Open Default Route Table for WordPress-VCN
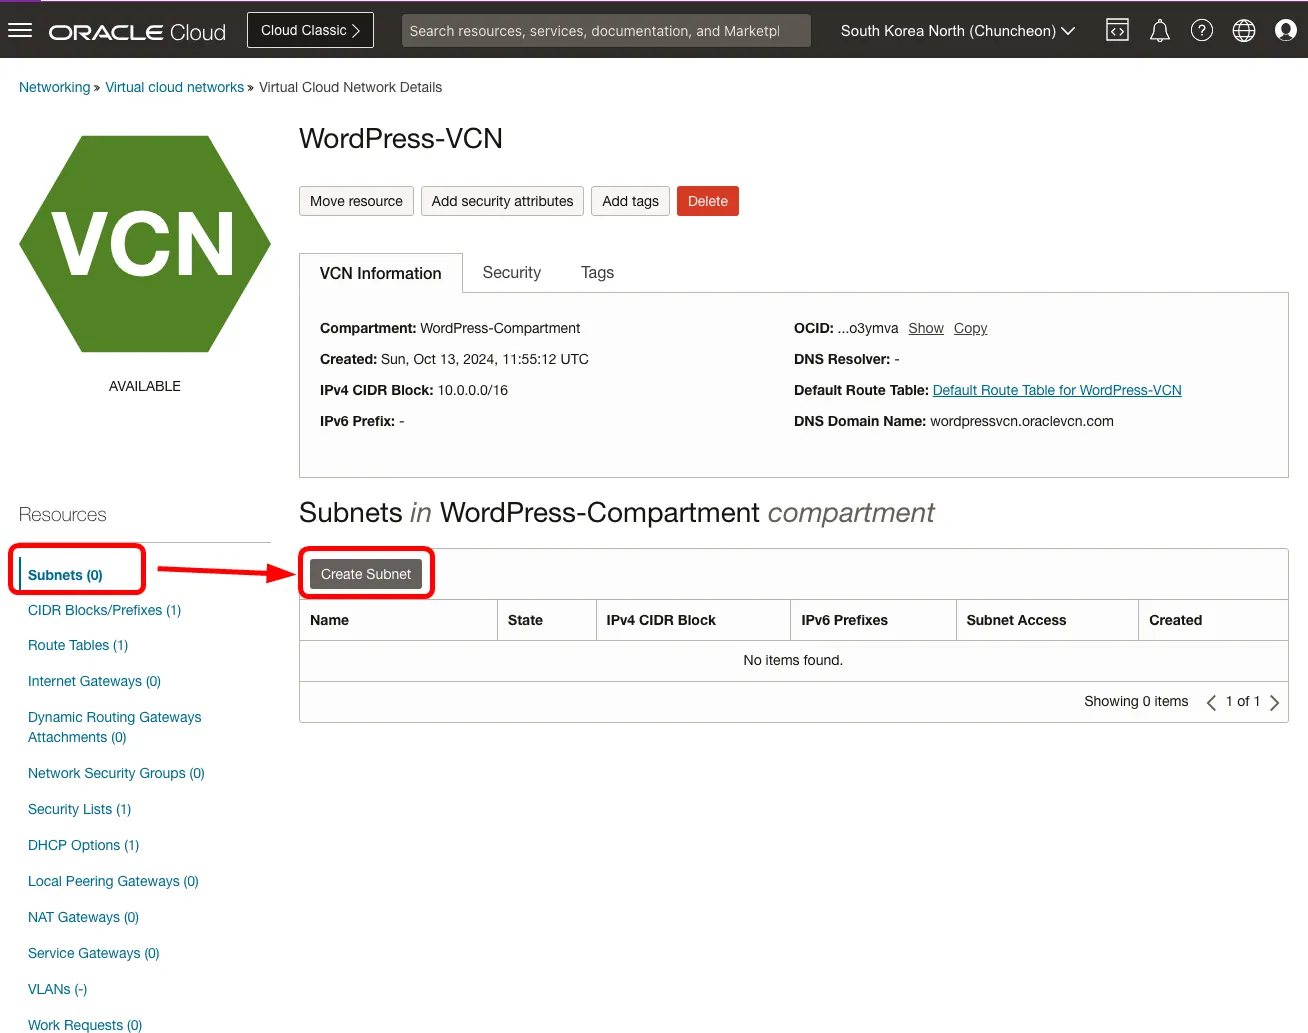Viewport: 1308px width, 1033px height. point(1057,390)
